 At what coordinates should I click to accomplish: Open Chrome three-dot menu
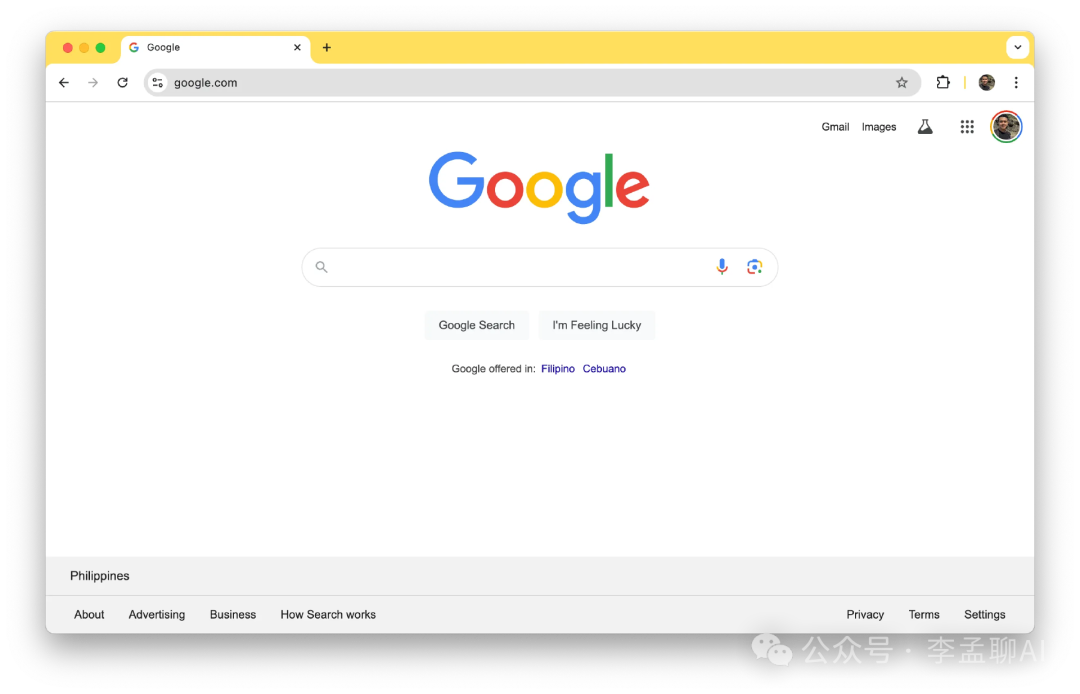tap(1016, 83)
